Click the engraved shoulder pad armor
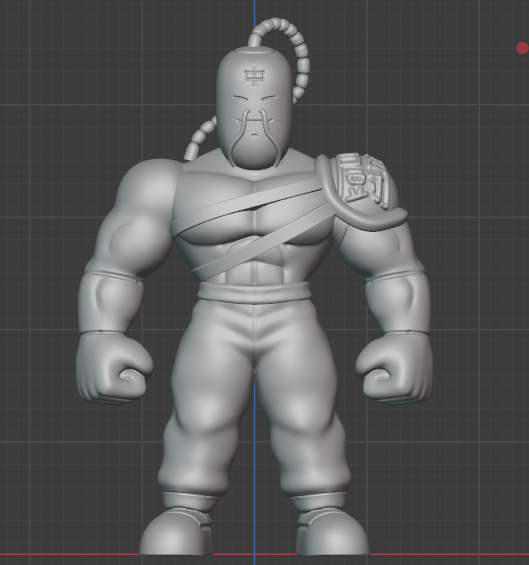Image resolution: width=529 pixels, height=565 pixels. click(362, 191)
